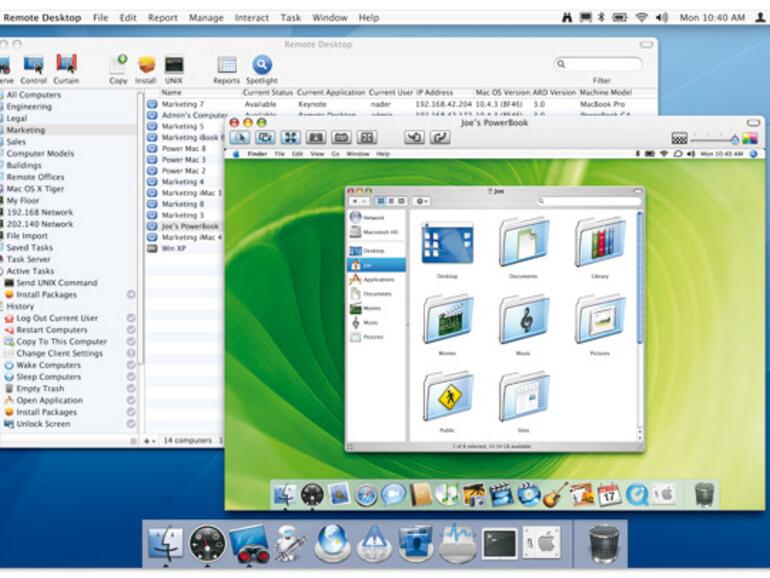Click the Filter search field in Remote Desktop
Viewport: 770px width, 578px height.
598,64
